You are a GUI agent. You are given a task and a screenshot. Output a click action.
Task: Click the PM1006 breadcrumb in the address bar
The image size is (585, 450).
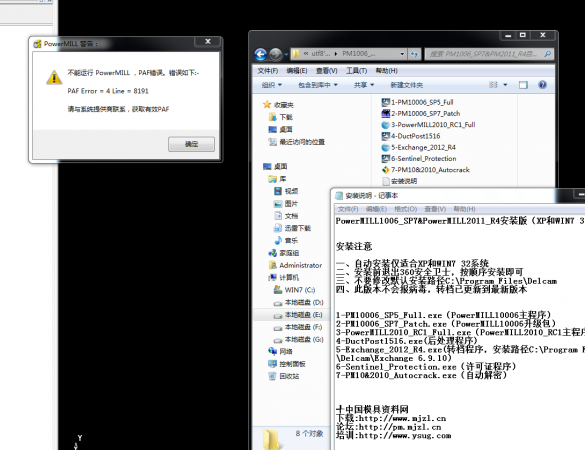click(x=359, y=54)
